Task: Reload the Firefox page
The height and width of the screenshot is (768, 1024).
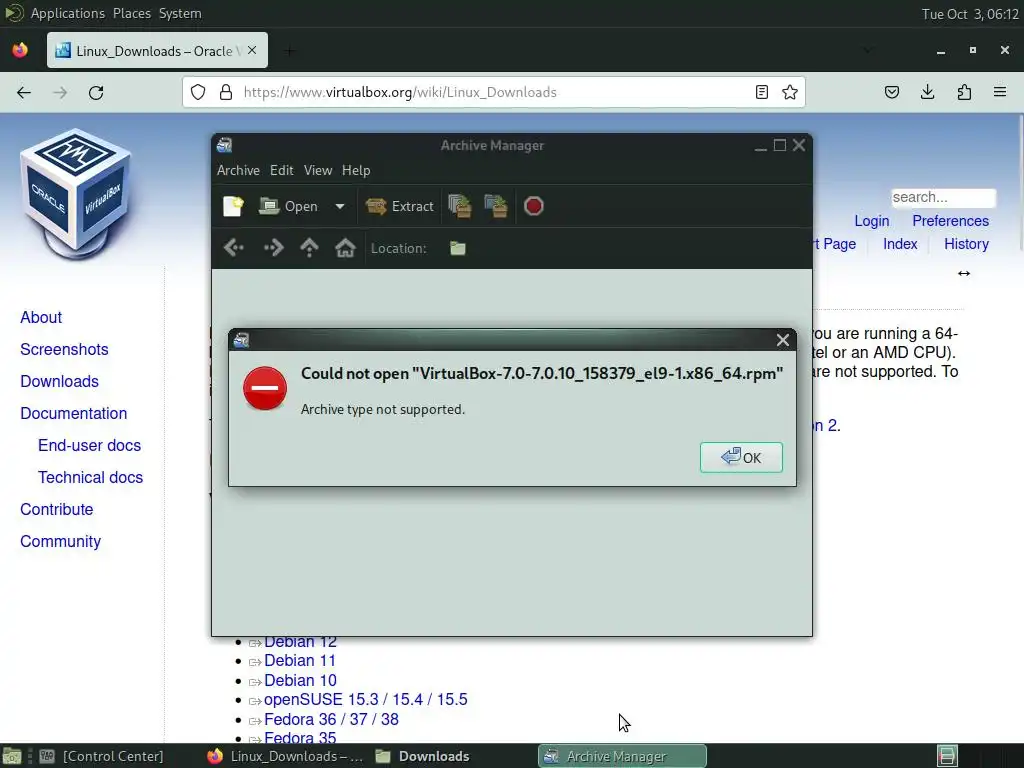Action: (x=96, y=93)
